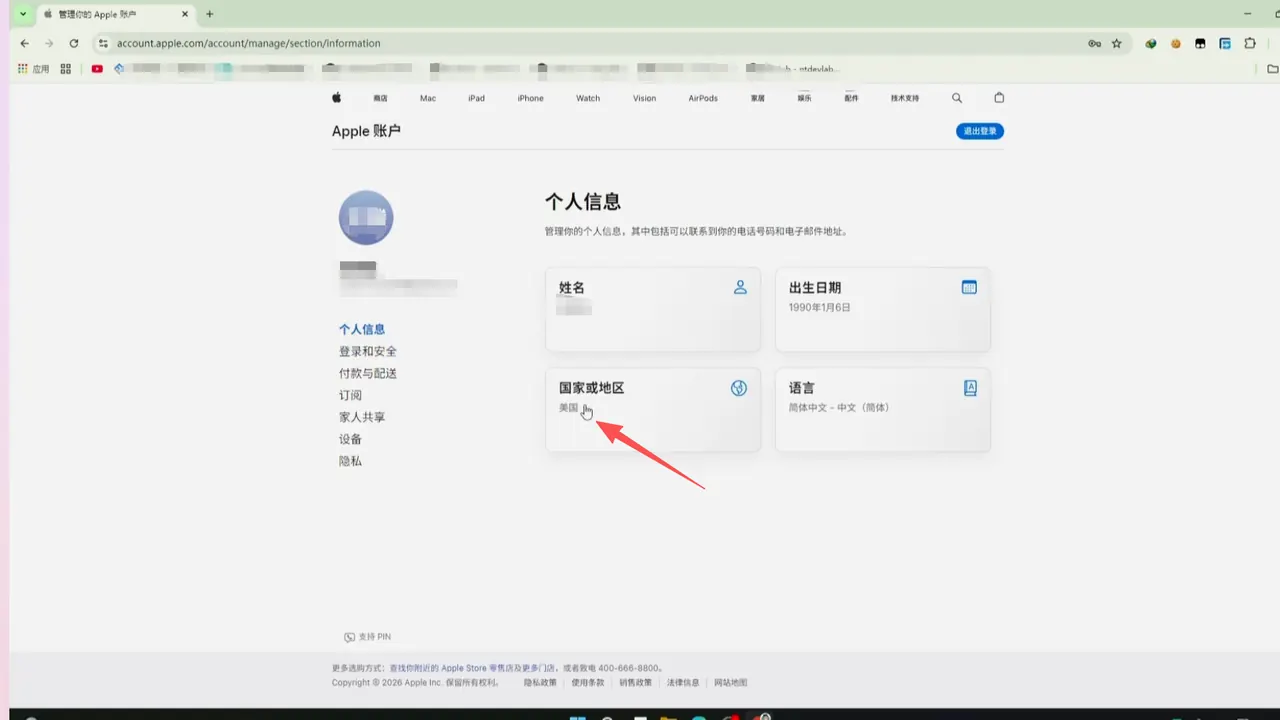Image resolution: width=1280 pixels, height=720 pixels.
Task: Open the Watch menu item
Action: click(588, 98)
